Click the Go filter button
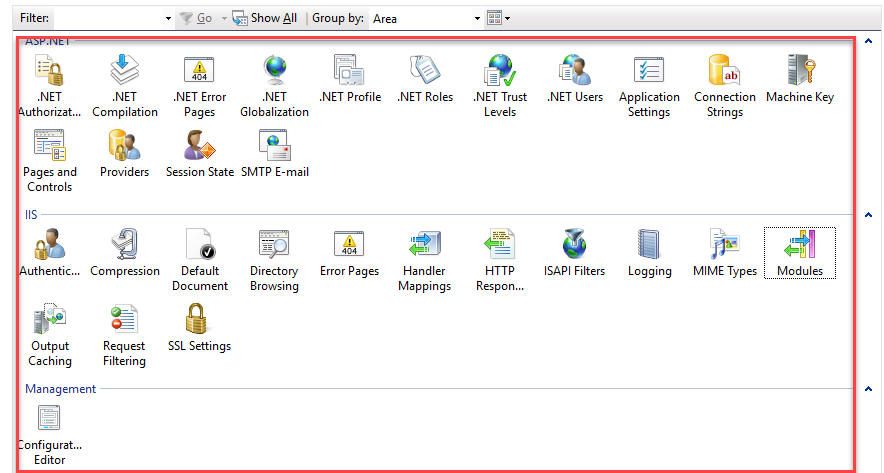This screenshot has width=884, height=473. (196, 19)
